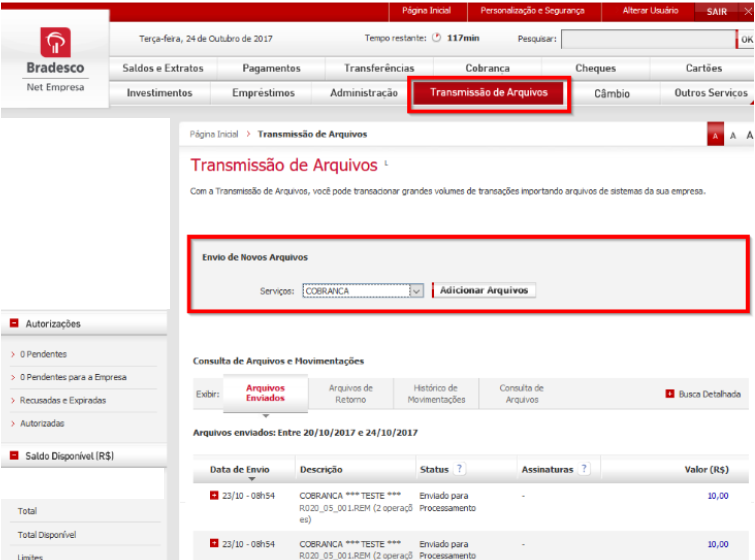The width and height of the screenshot is (755, 560).
Task: Collapse the Saldo Disponível (R$) section icon
Action: 14,455
